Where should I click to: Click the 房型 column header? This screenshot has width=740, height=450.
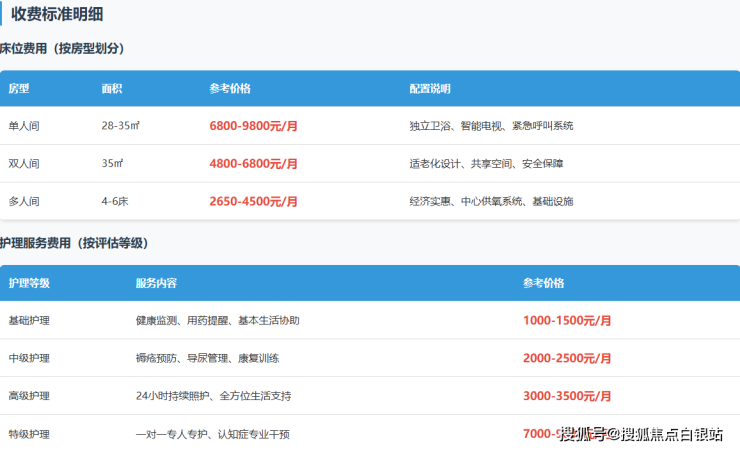(x=19, y=89)
